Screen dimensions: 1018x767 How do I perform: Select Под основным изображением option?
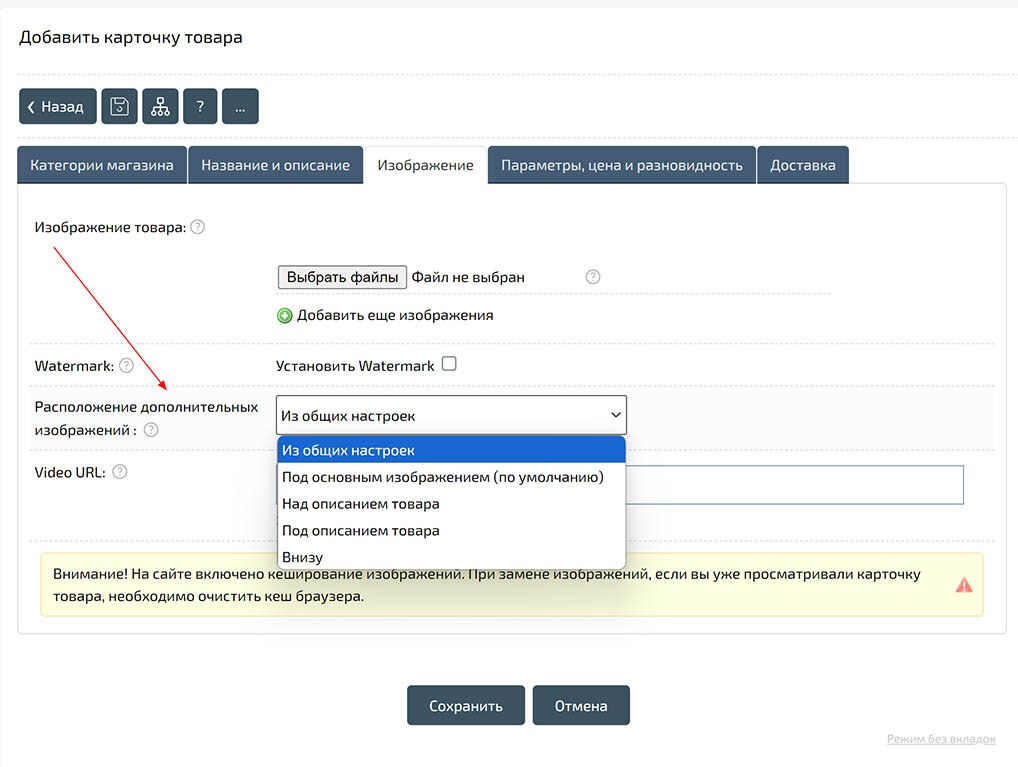pyautogui.click(x=442, y=477)
